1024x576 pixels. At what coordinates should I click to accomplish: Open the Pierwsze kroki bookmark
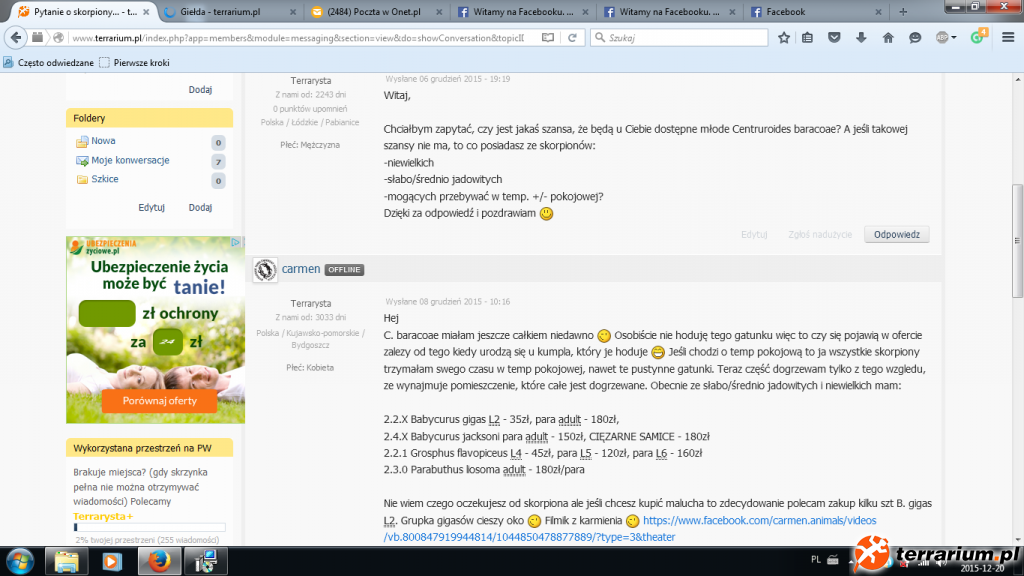tap(135, 63)
